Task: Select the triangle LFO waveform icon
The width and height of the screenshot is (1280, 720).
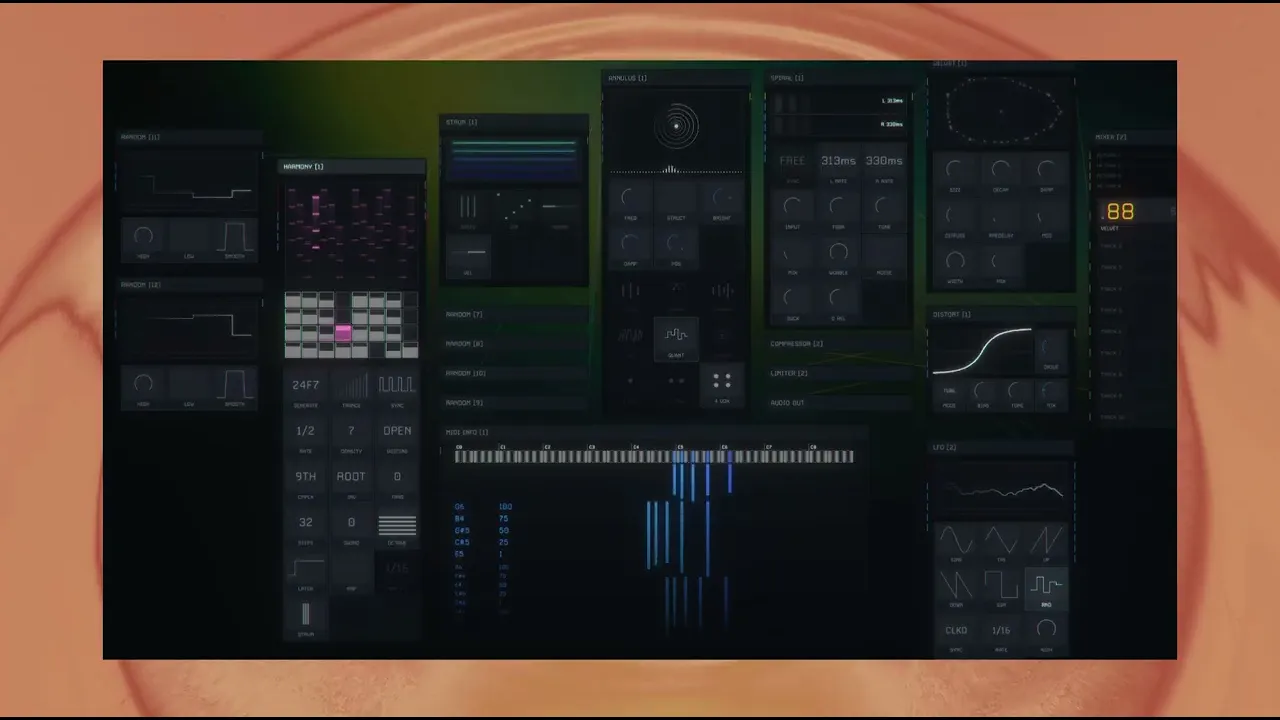Action: (1001, 541)
